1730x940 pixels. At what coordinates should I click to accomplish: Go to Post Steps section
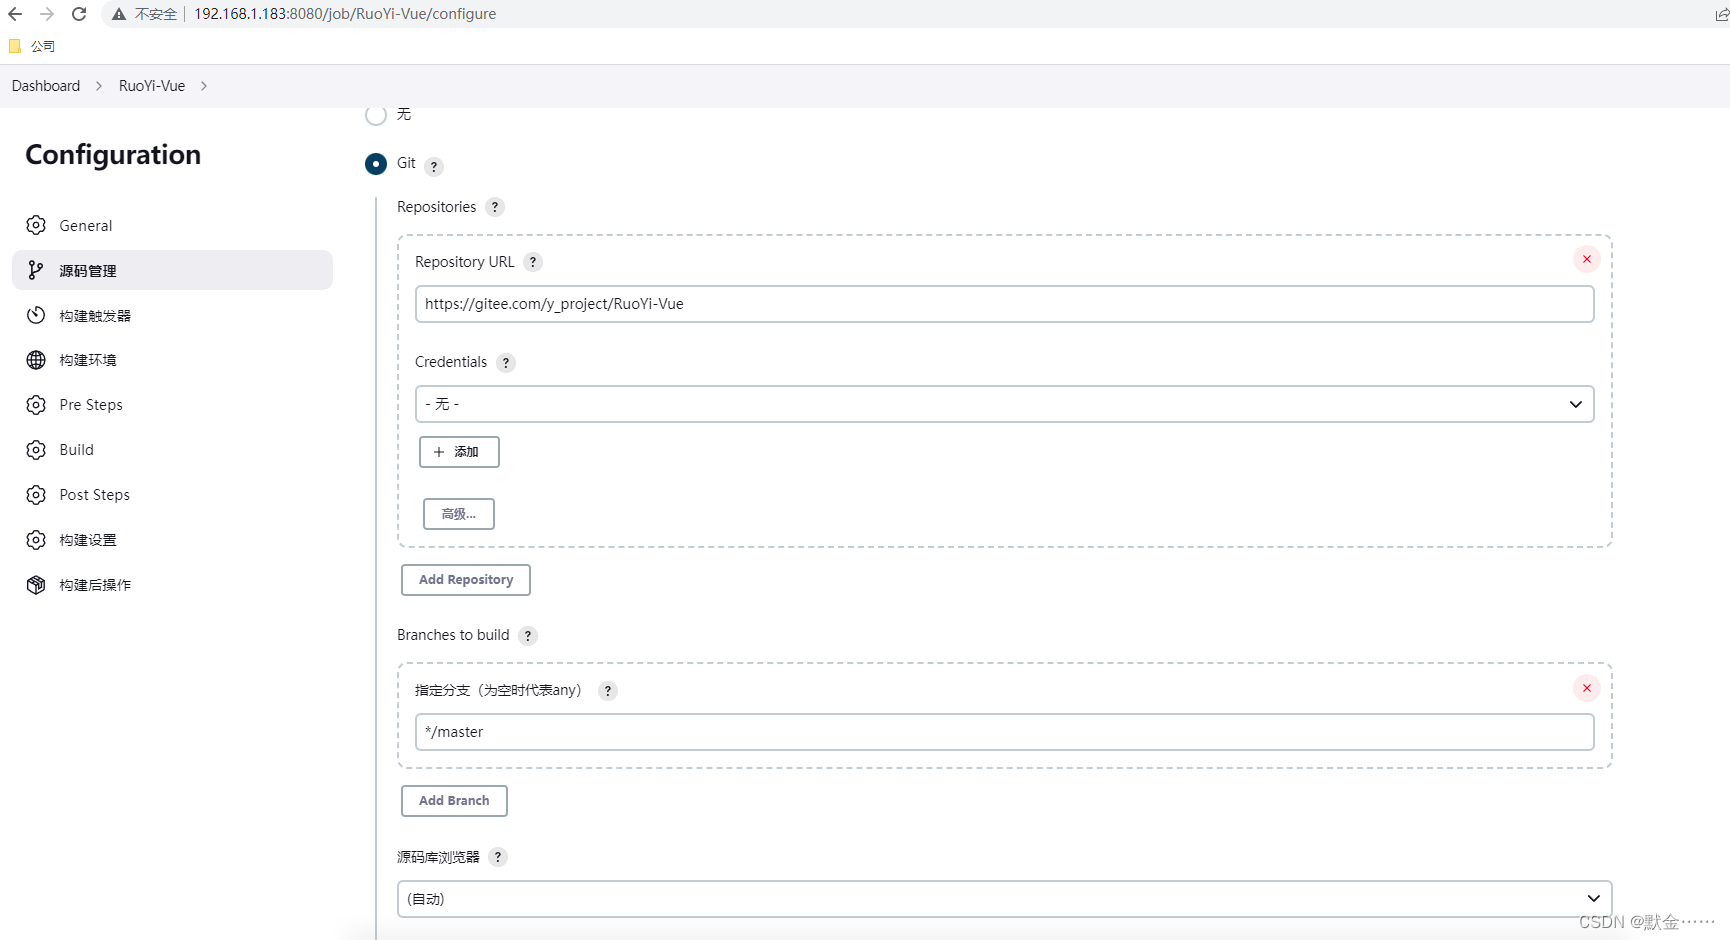tap(172, 495)
